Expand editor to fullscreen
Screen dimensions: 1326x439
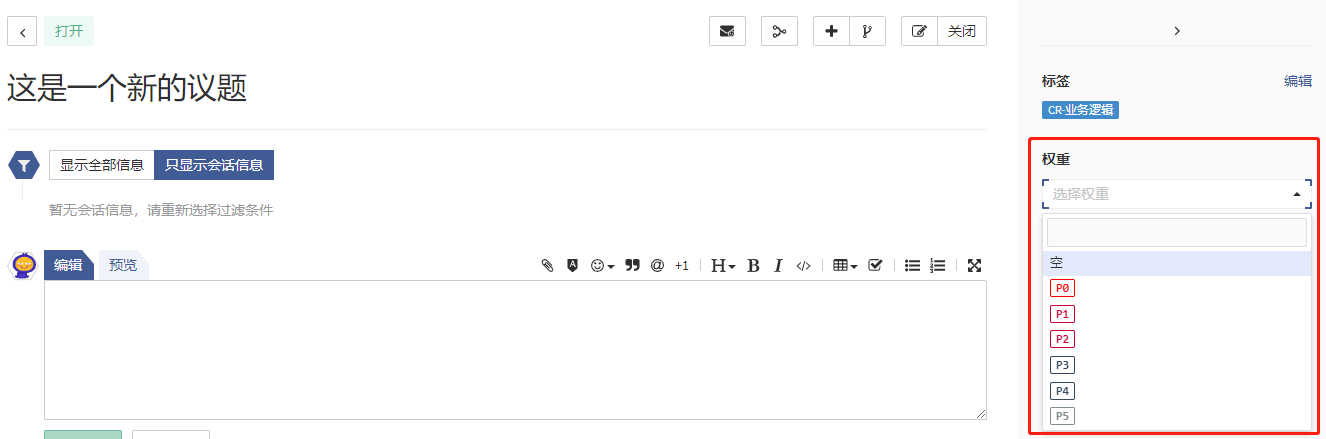click(x=974, y=266)
